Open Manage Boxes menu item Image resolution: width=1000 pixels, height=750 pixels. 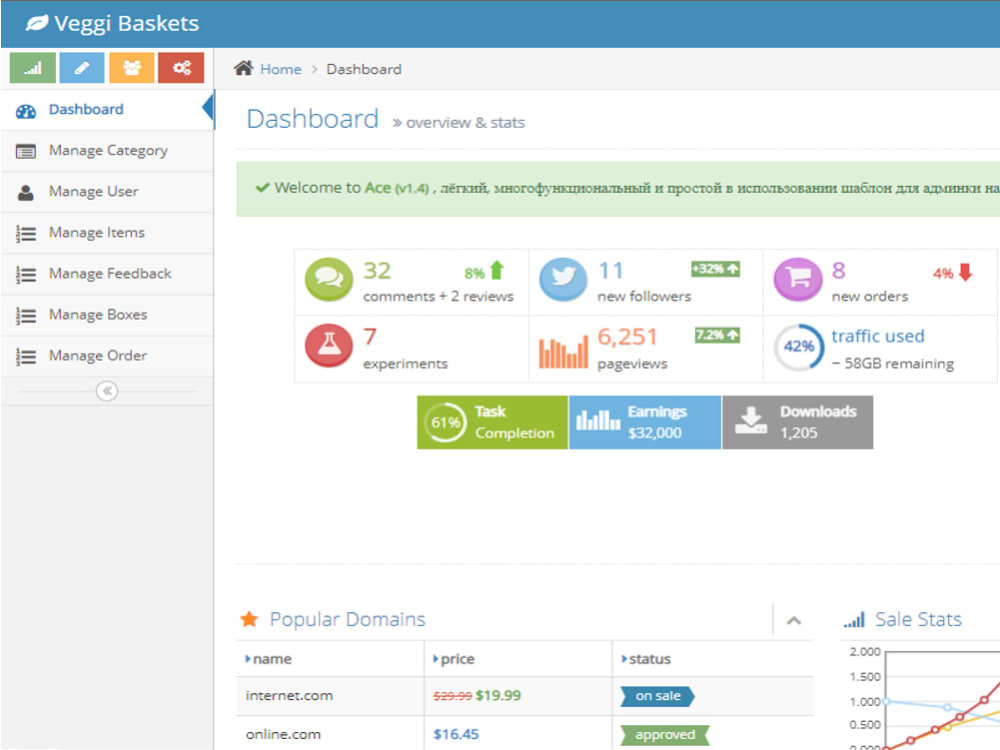point(107,314)
